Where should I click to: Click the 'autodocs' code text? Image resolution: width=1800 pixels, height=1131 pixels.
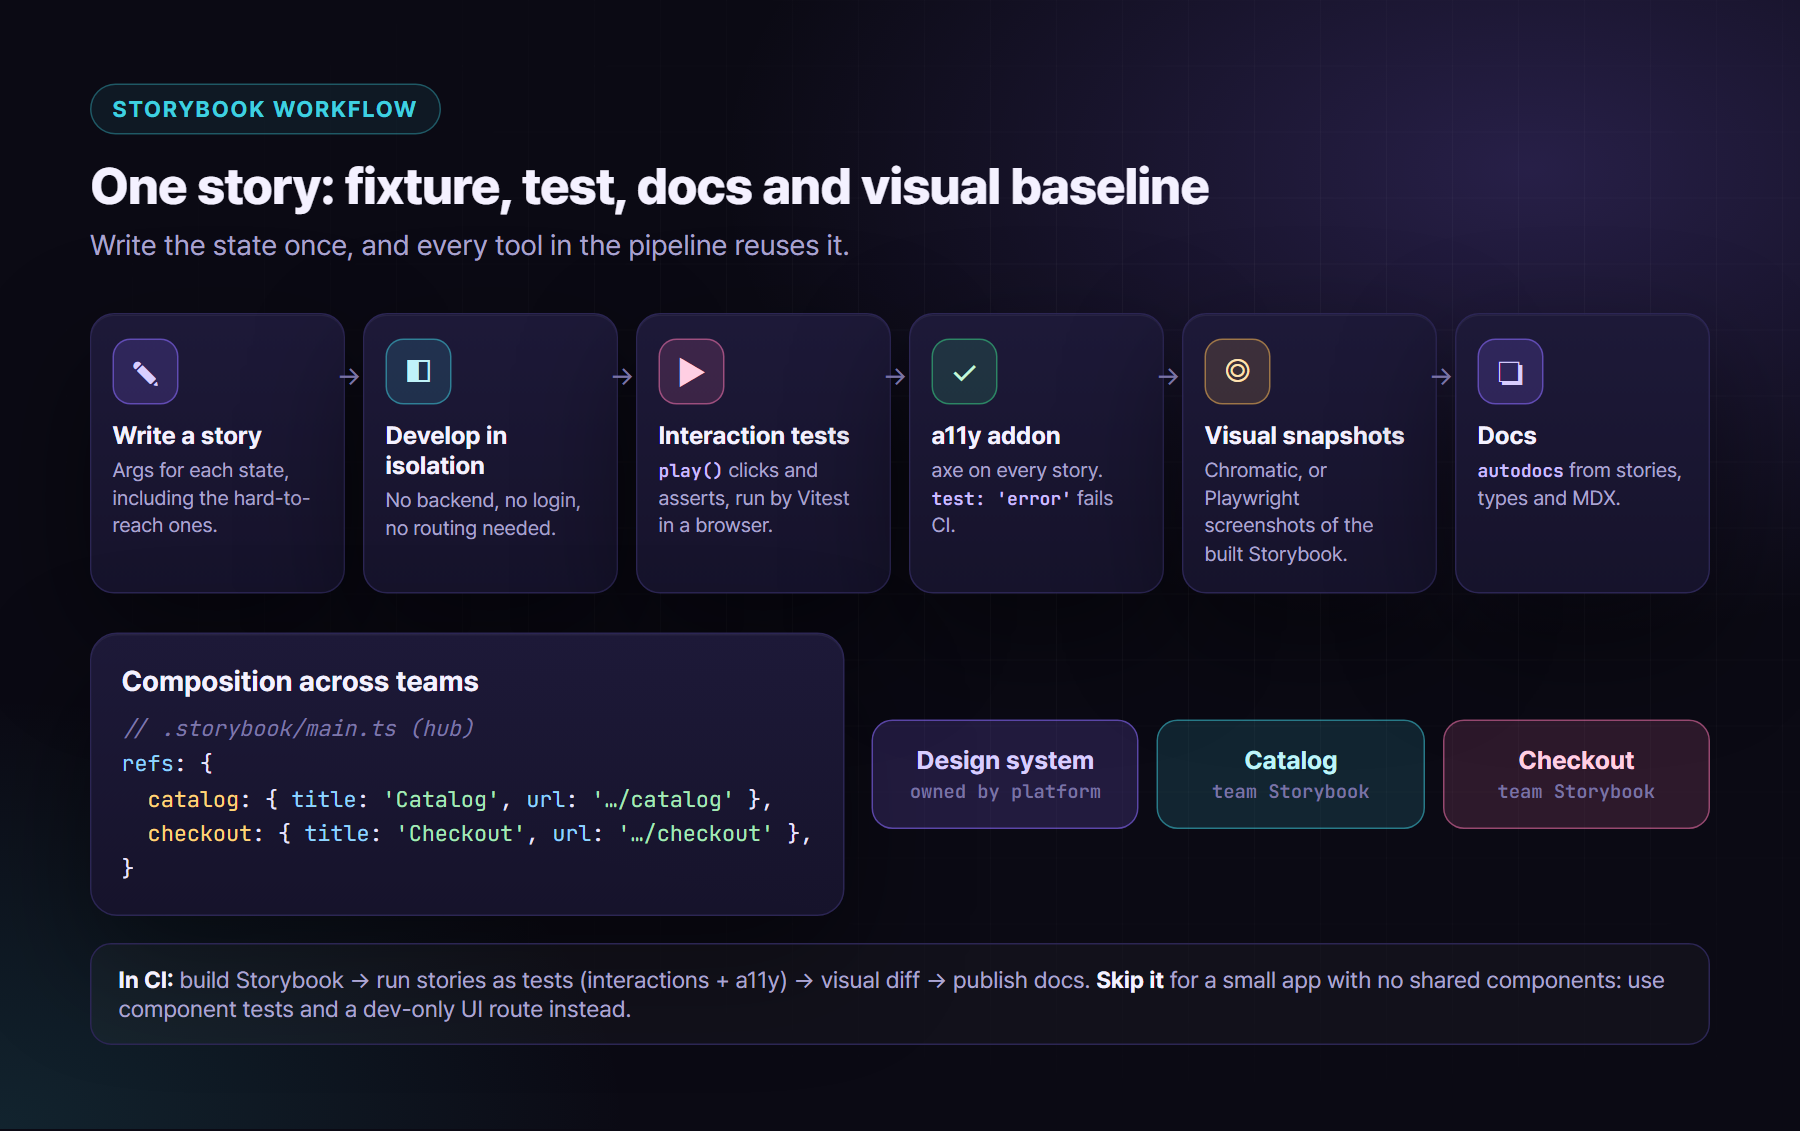click(x=1520, y=471)
